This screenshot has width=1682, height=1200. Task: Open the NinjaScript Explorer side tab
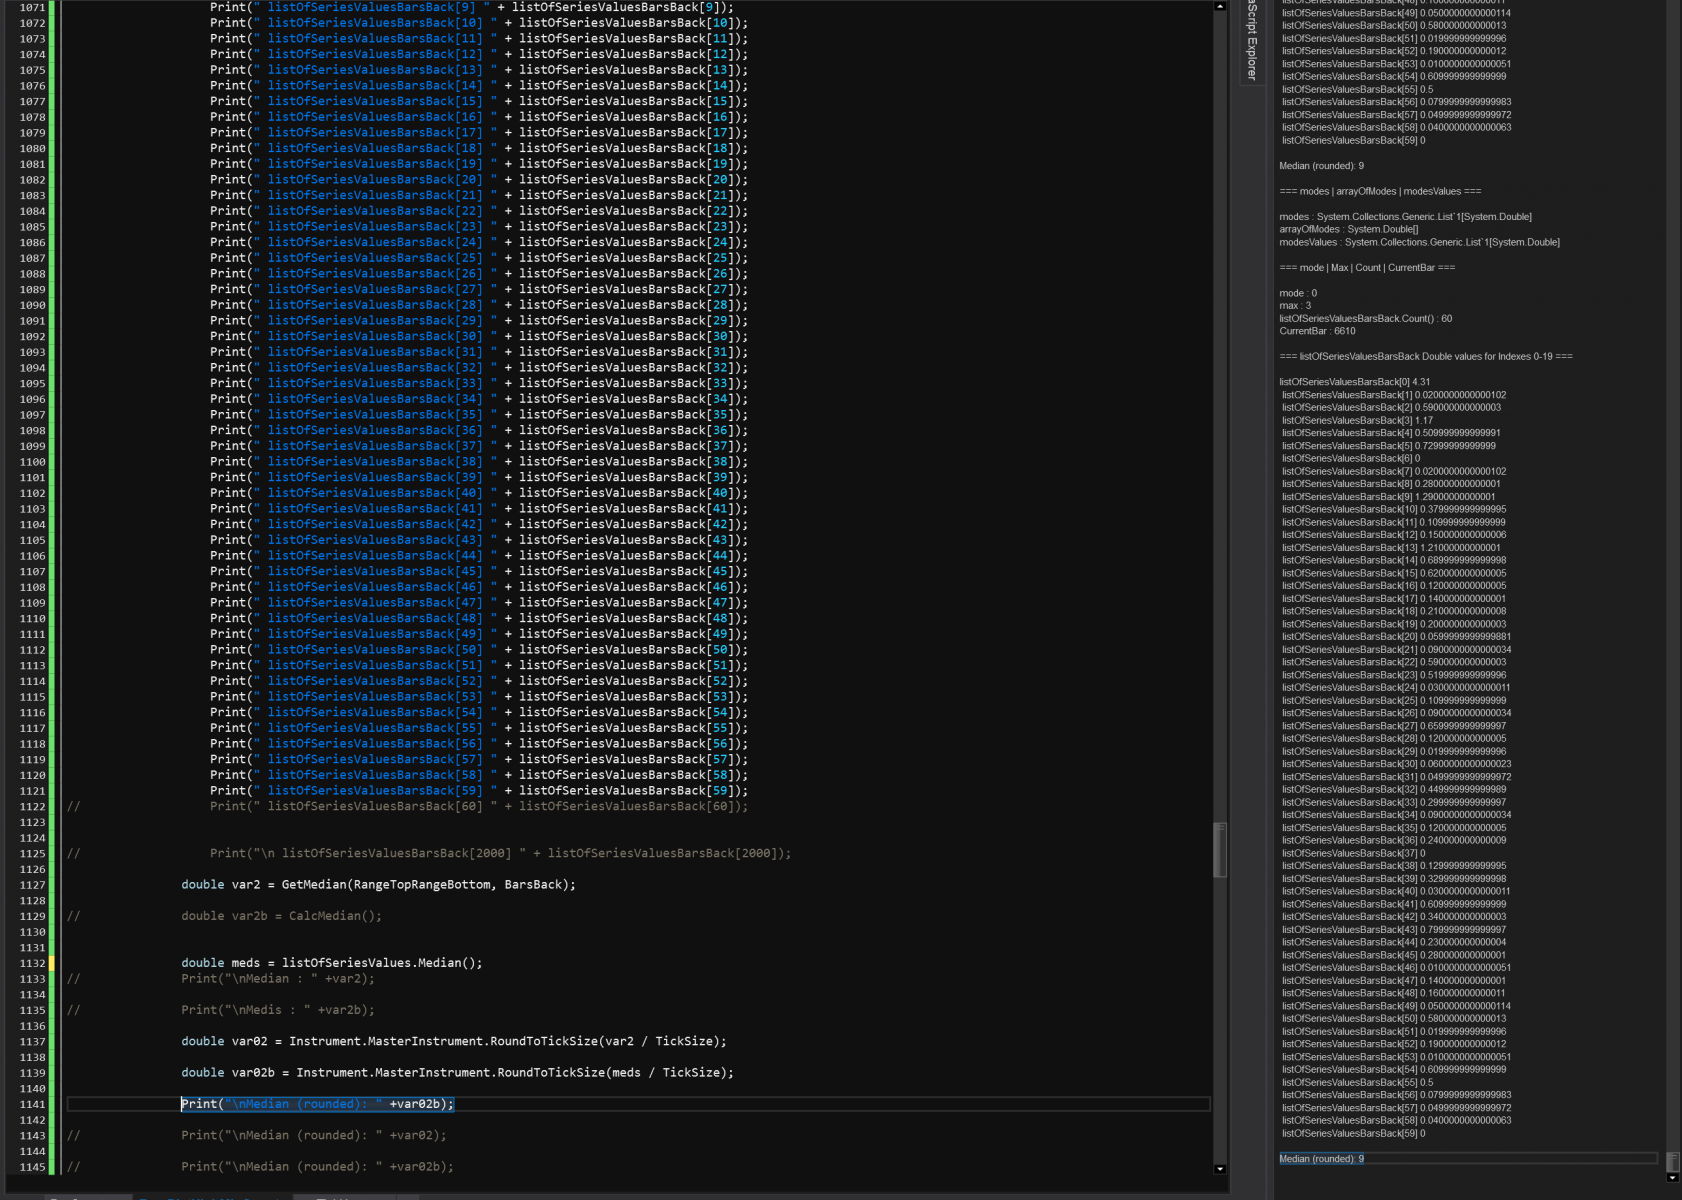1251,42
